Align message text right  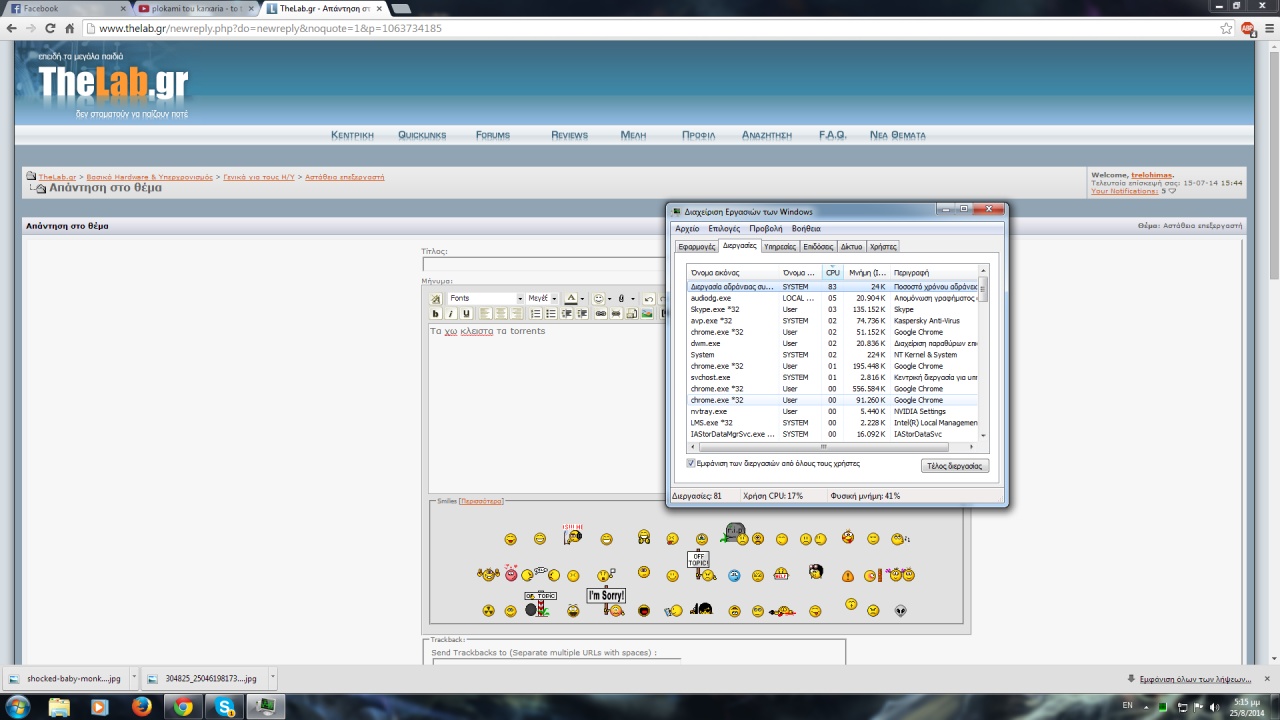[517, 313]
